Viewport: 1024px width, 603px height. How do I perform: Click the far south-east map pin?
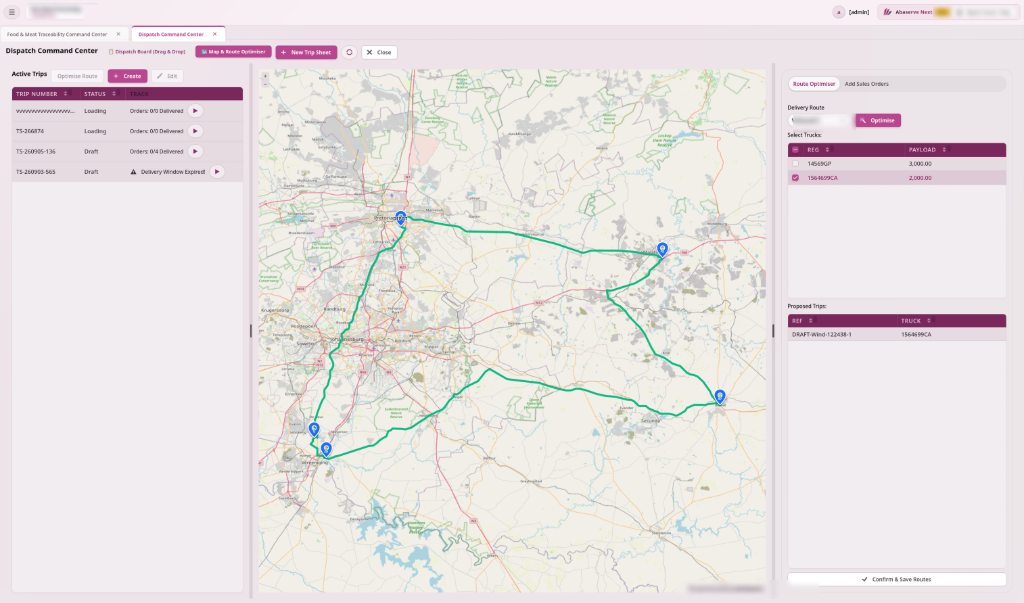click(x=720, y=397)
